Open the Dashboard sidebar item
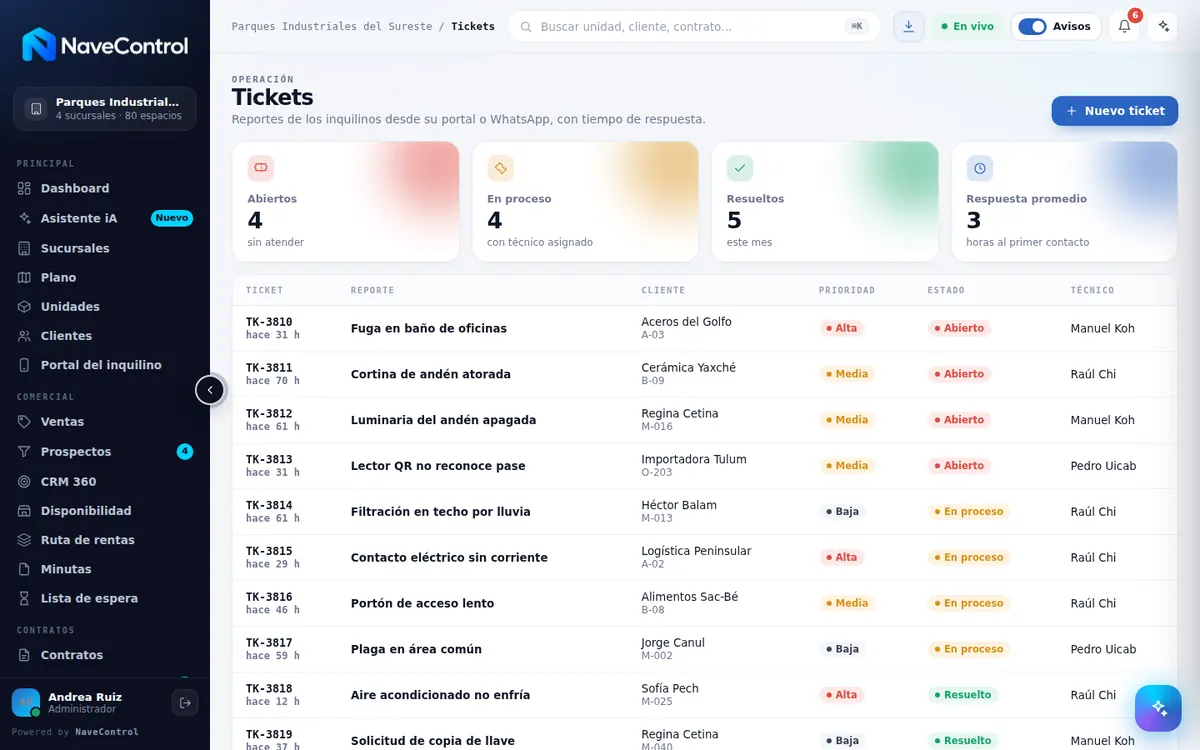Screen dimensions: 1200x750 click(x=105, y=188)
